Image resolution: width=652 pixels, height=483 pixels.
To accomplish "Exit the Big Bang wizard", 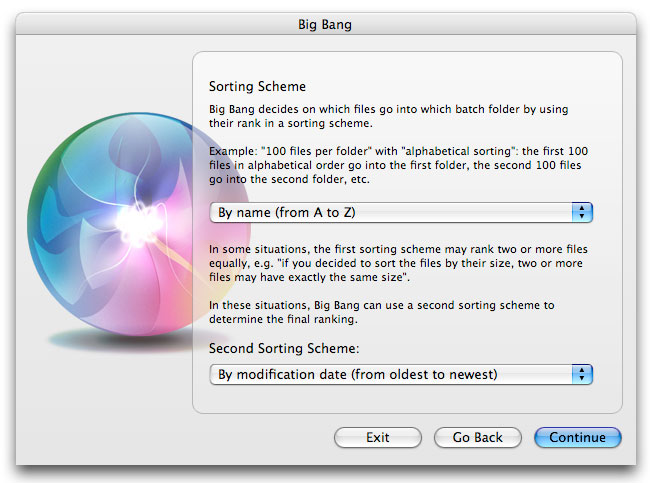I will pyautogui.click(x=377, y=437).
